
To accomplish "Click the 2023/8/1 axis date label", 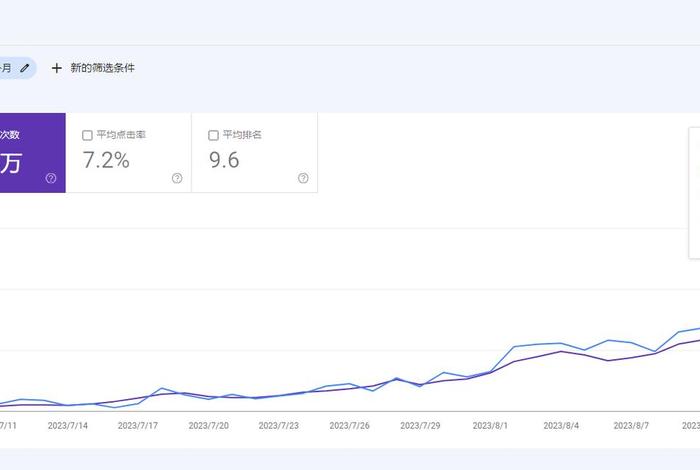I will 490,426.
